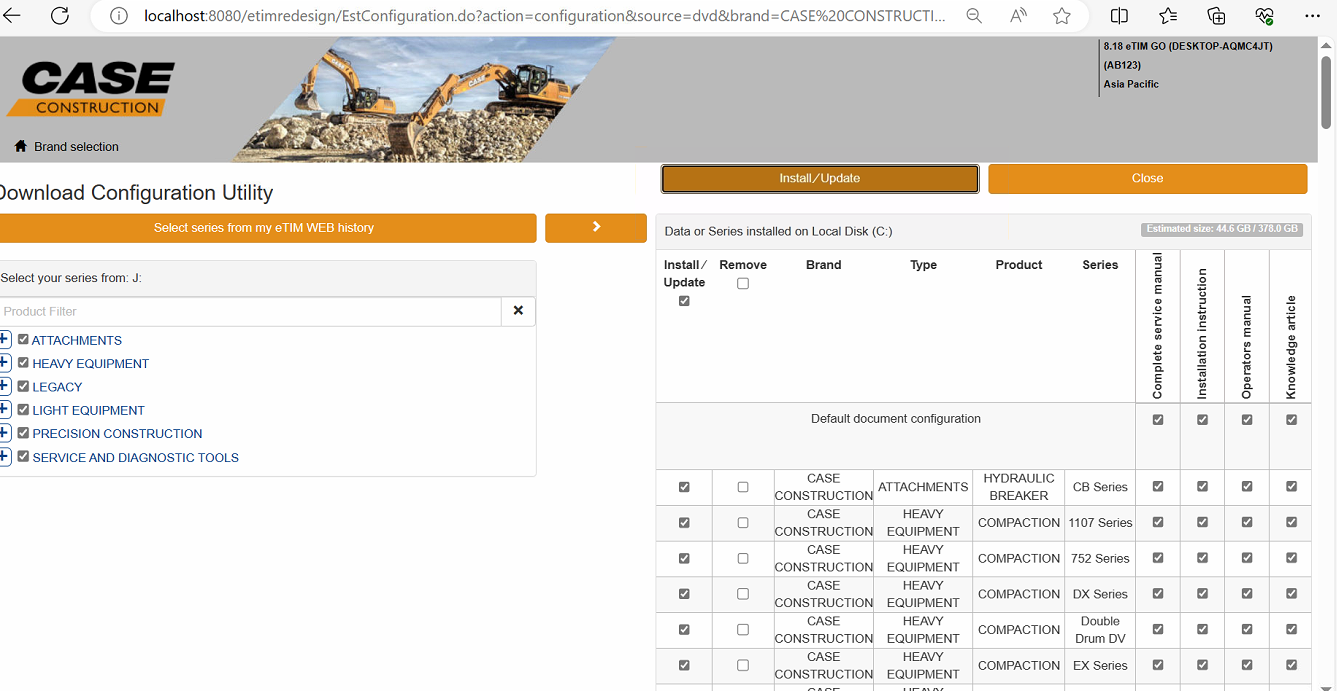Toggle the ATTACHMENTS tree checkbox
Screen dimensions: 1337x691
coord(23,340)
